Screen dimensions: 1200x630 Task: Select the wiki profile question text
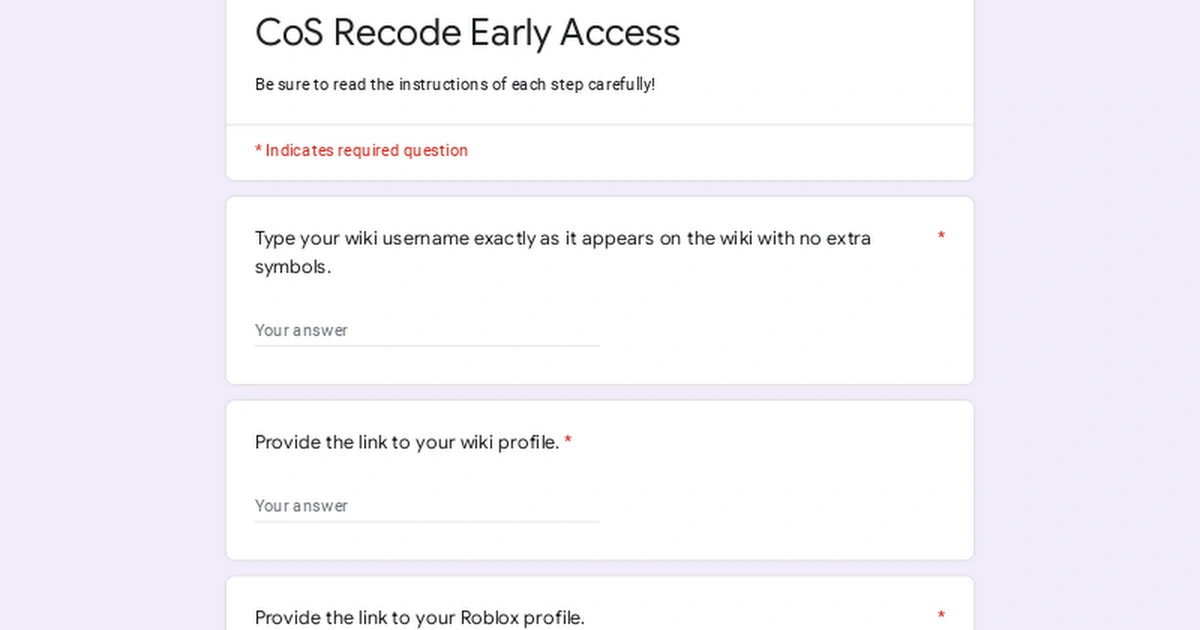(x=404, y=442)
